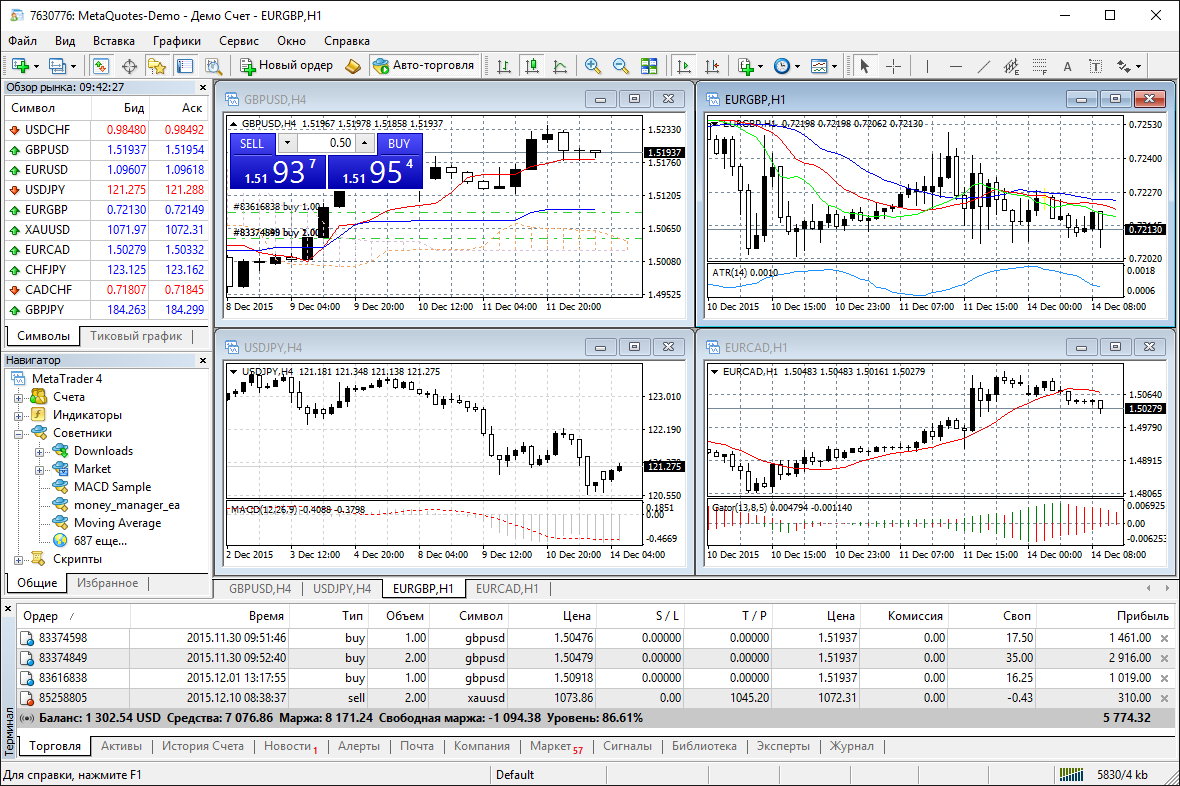Draw a vertical line tool

point(927,66)
